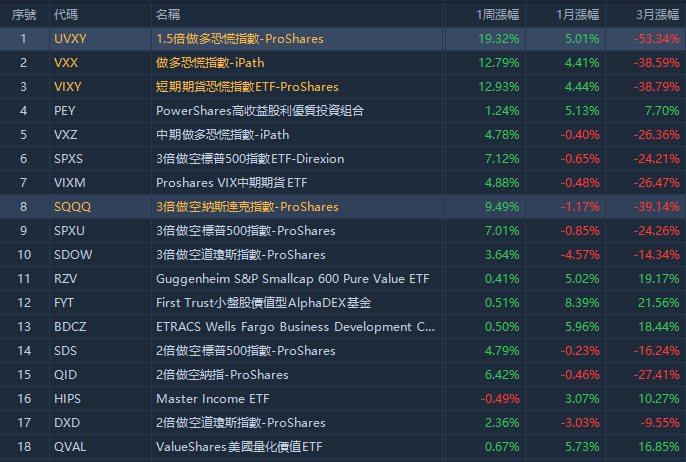Select the VXZ ticker code

66,135
